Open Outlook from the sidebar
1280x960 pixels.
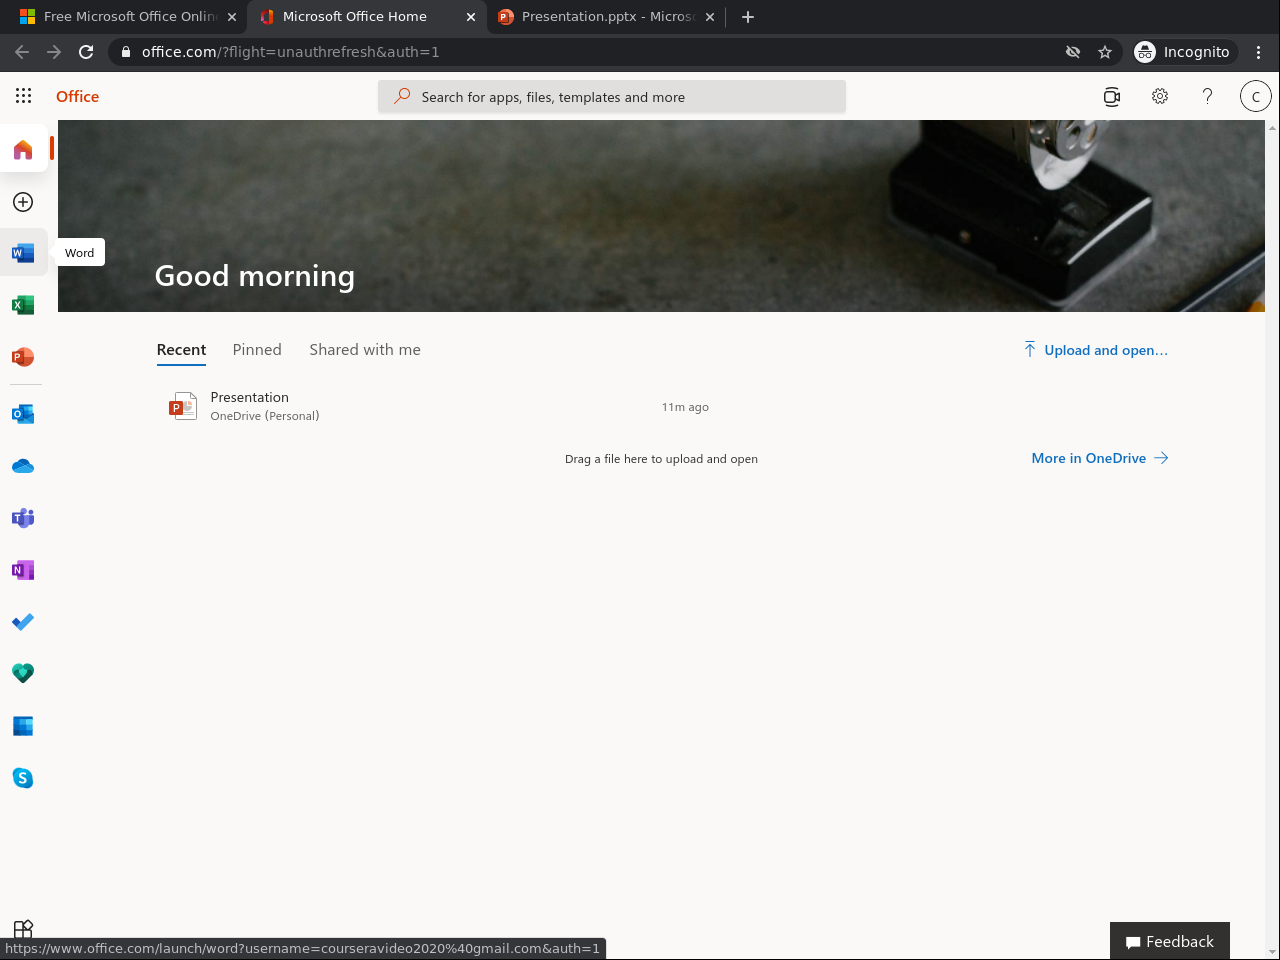tap(23, 414)
